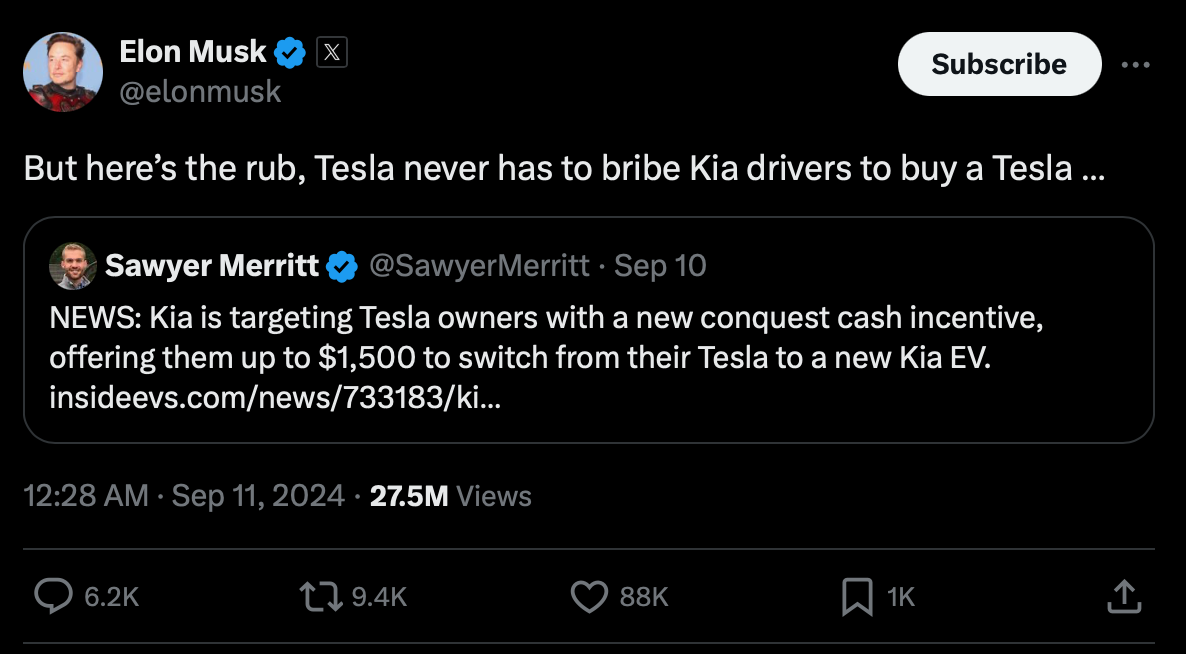Viewport: 1186px width, 654px height.
Task: Click Elon Musk's blue verified badge
Action: coord(290,52)
